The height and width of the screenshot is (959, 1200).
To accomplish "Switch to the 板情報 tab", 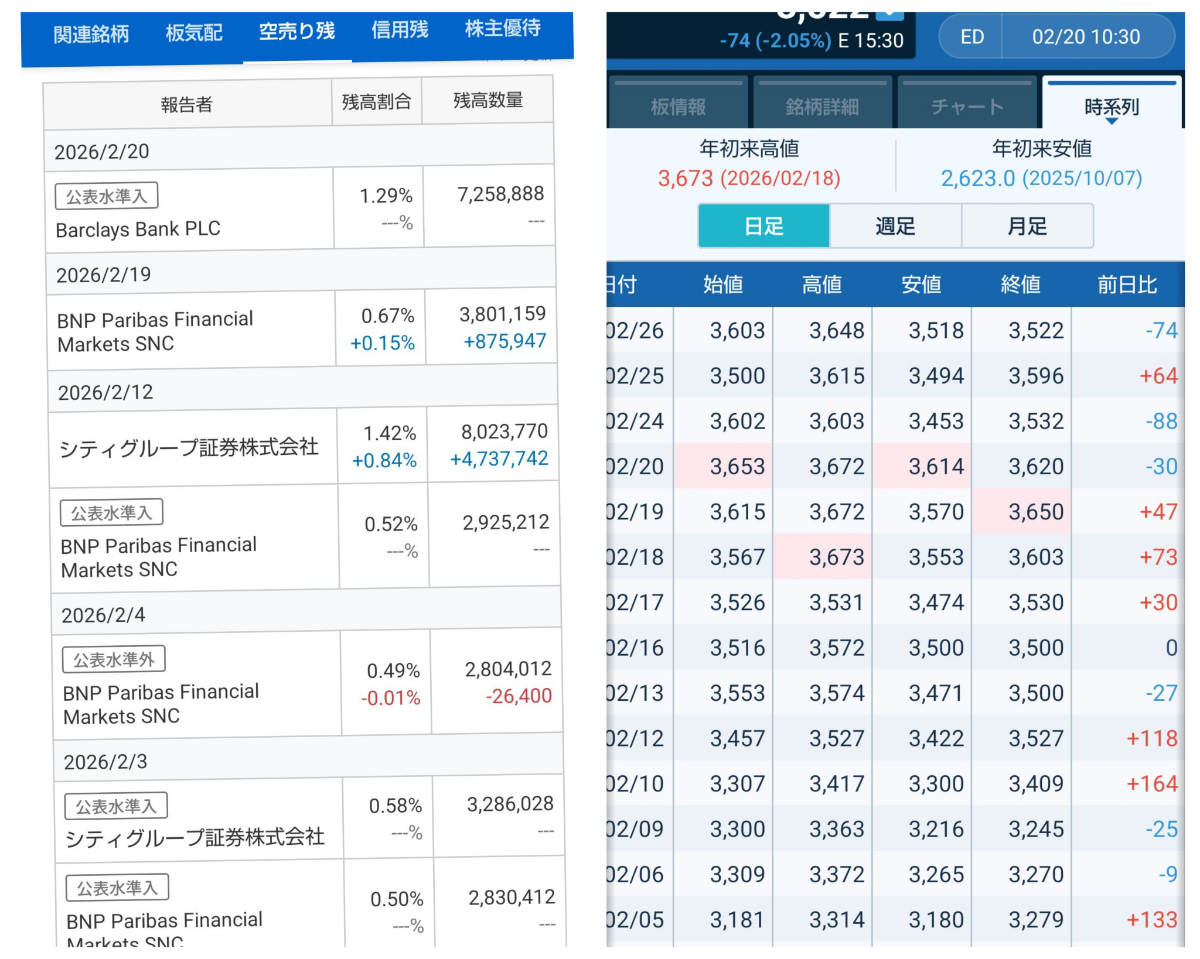I will [679, 106].
